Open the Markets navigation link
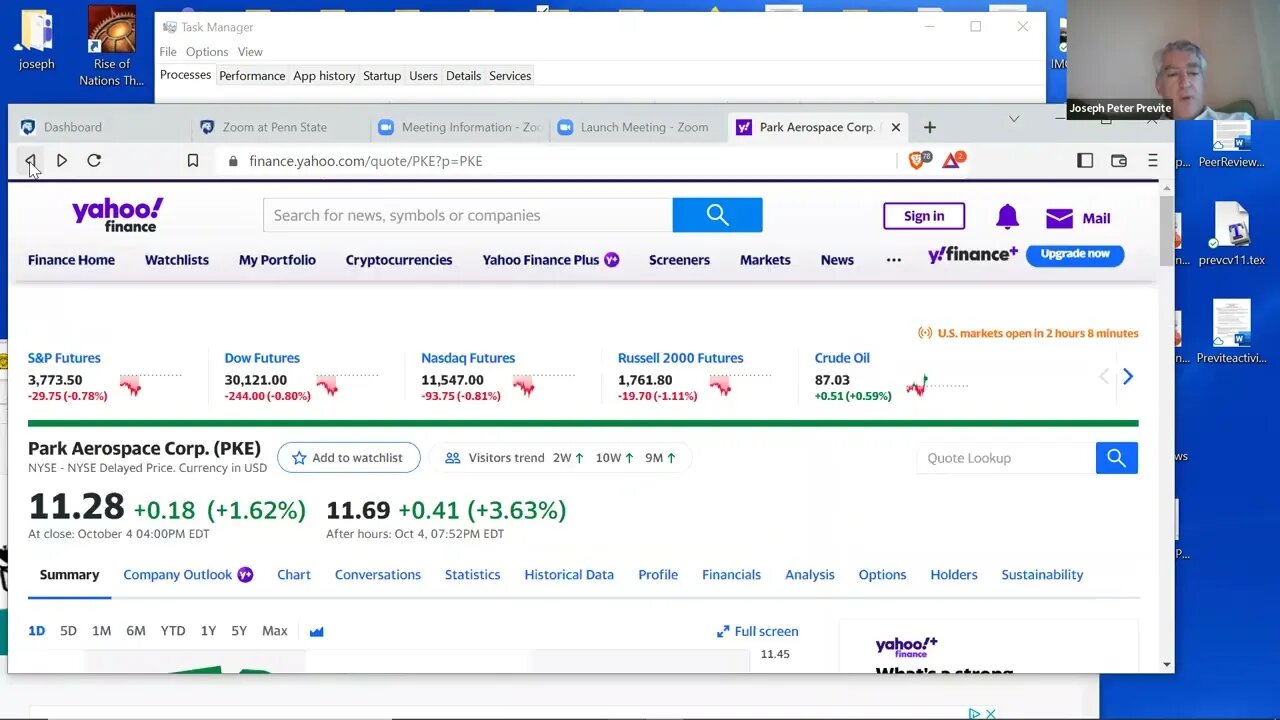The height and width of the screenshot is (720, 1280). [x=765, y=260]
